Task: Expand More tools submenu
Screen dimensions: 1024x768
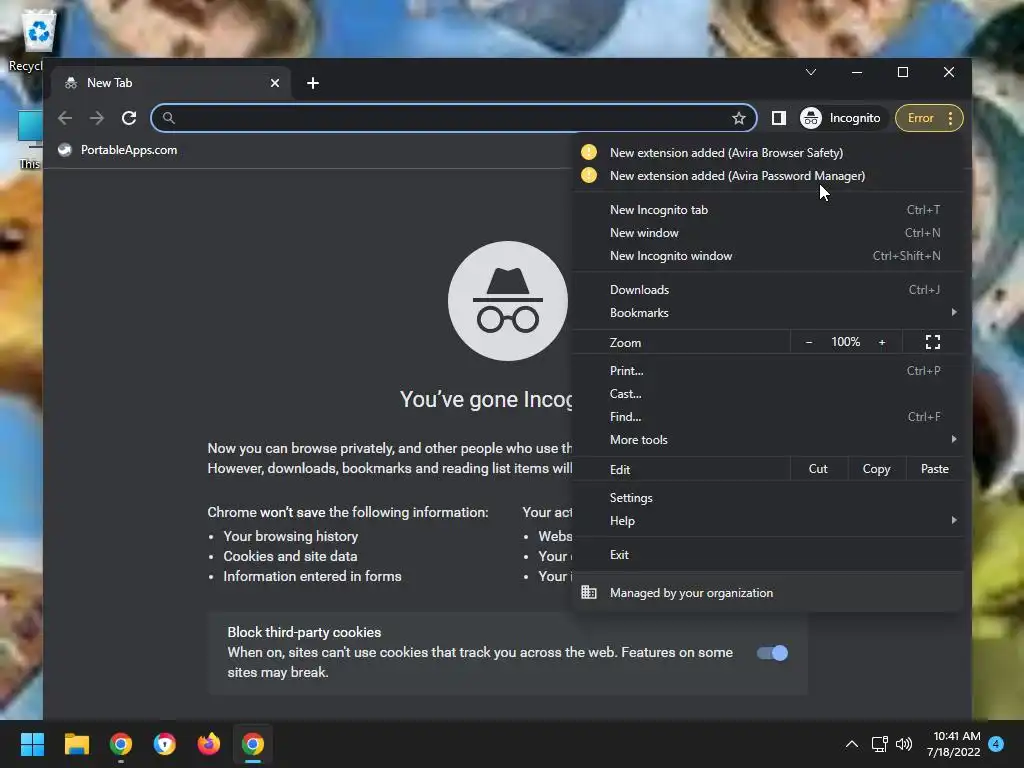Action: [x=768, y=440]
